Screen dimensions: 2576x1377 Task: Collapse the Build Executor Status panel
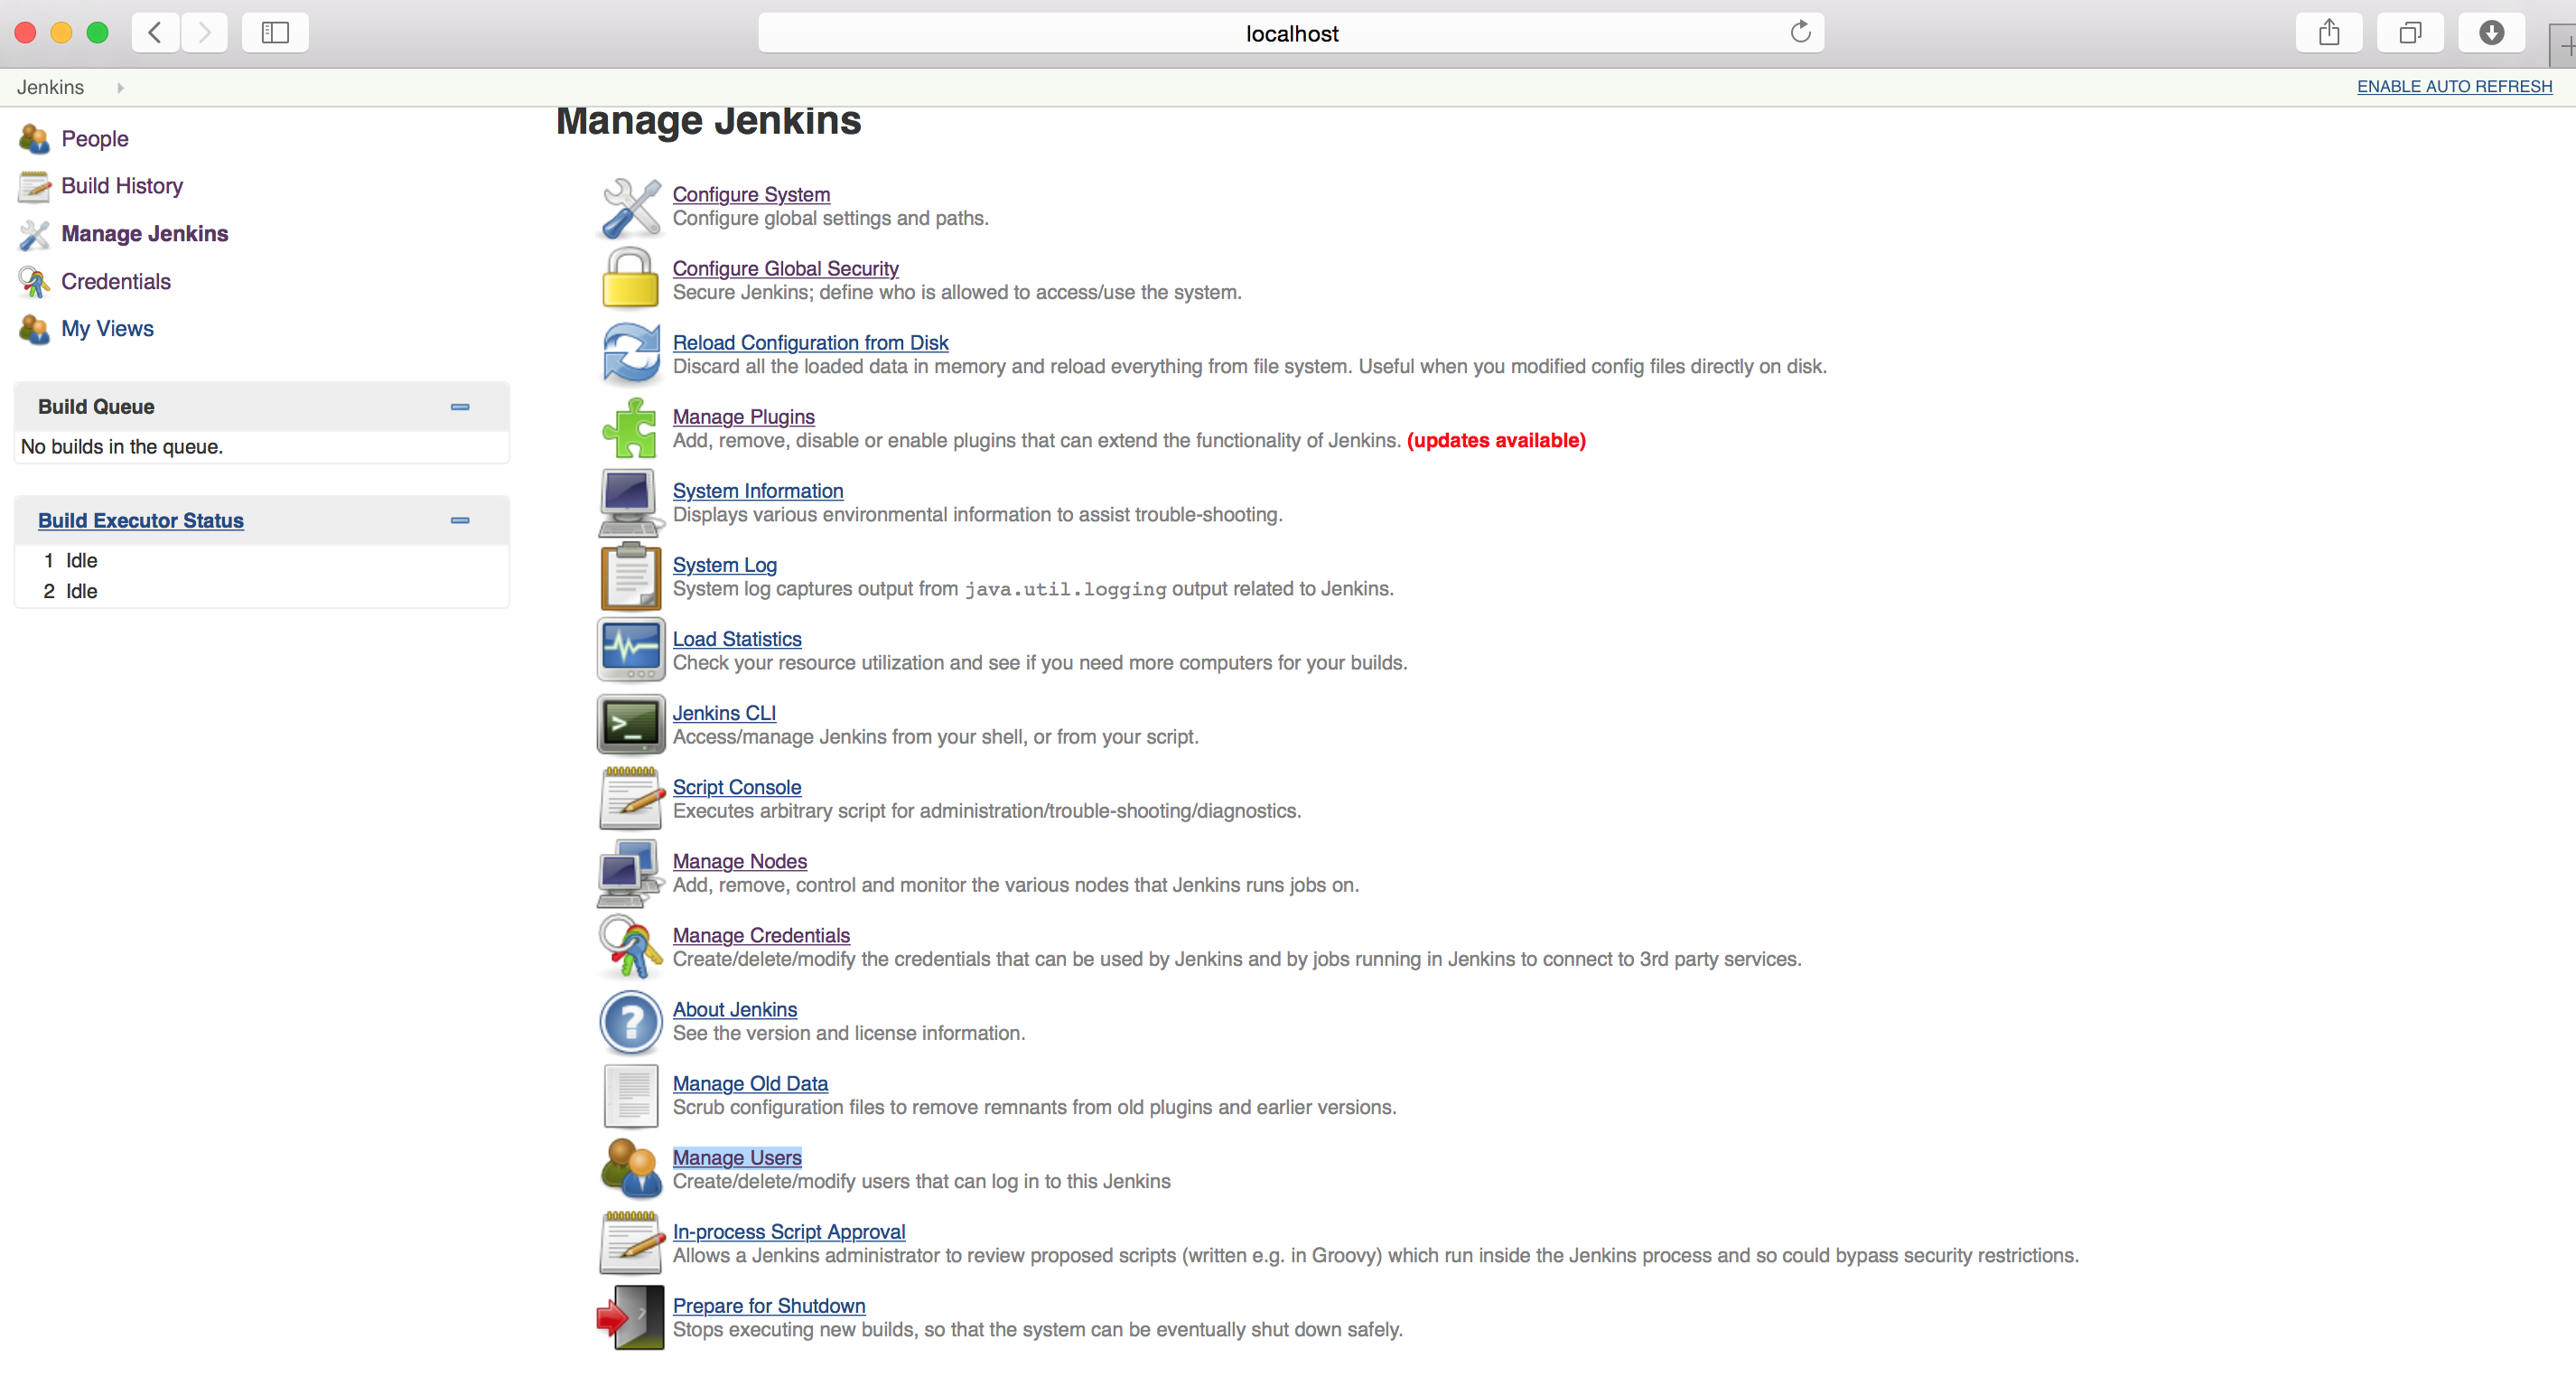(460, 520)
